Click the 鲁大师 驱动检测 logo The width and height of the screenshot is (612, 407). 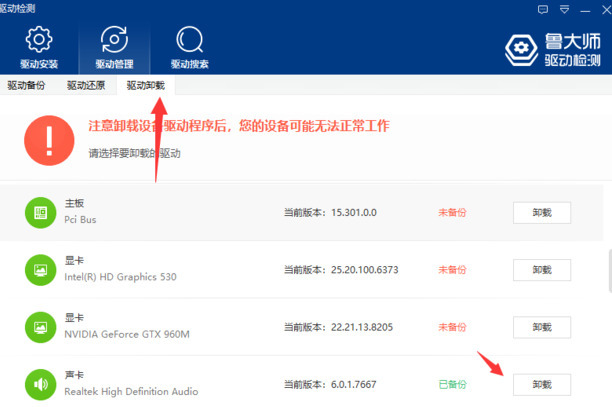pos(553,50)
